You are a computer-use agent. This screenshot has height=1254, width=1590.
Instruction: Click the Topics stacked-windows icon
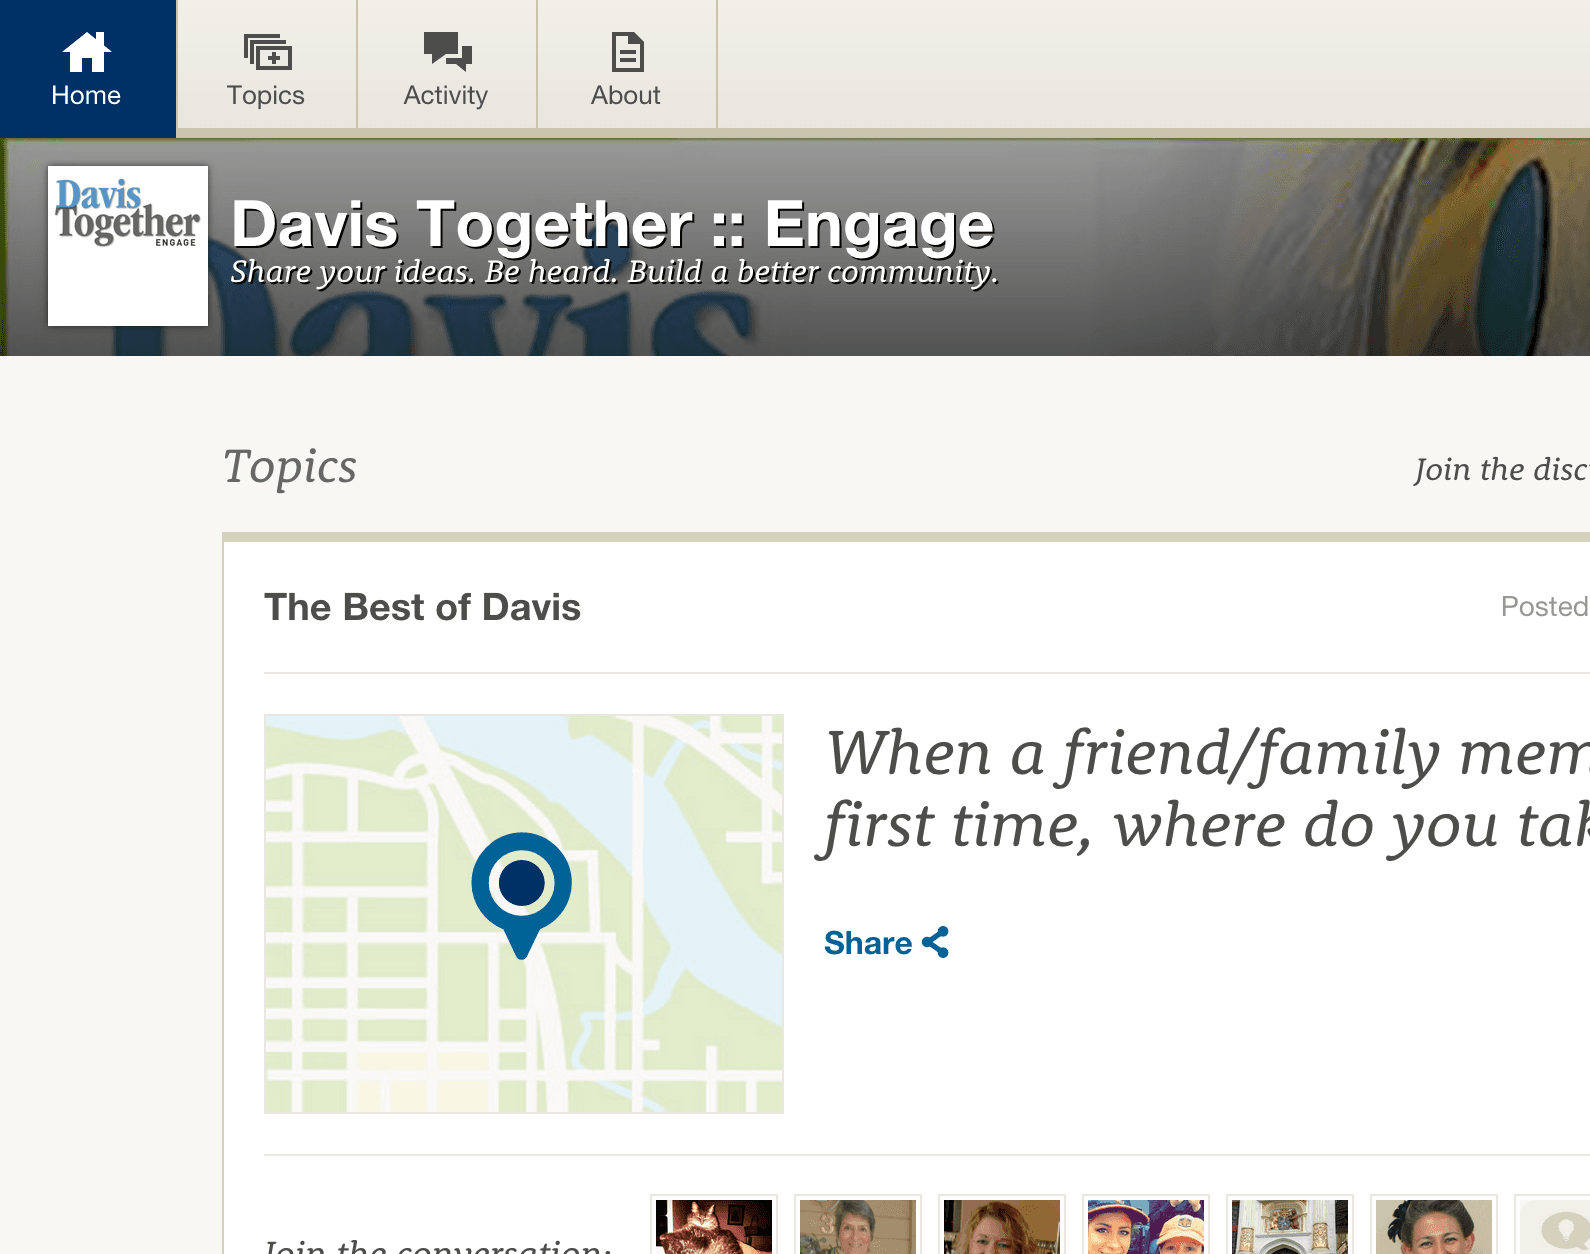(267, 52)
